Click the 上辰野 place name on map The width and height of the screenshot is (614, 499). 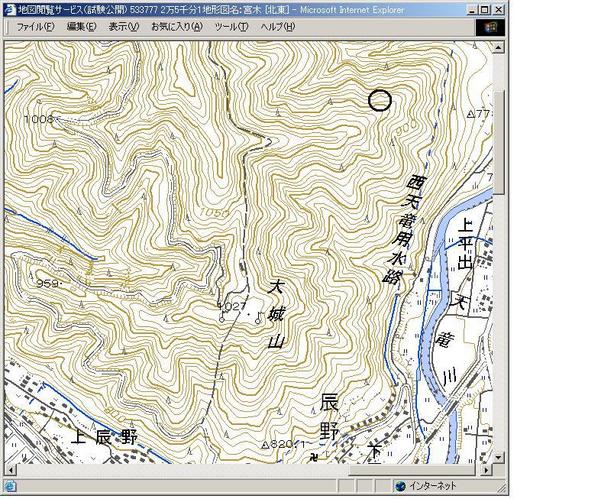click(x=104, y=437)
